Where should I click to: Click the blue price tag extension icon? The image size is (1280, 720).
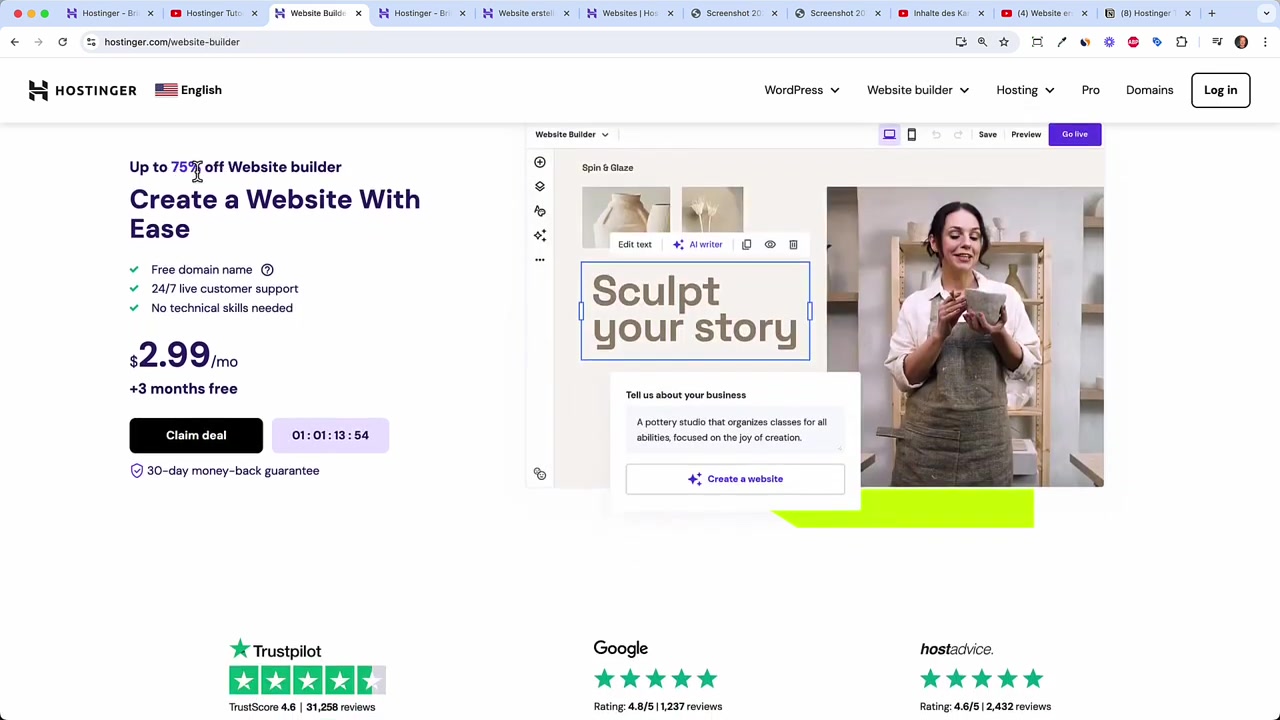tap(1157, 42)
